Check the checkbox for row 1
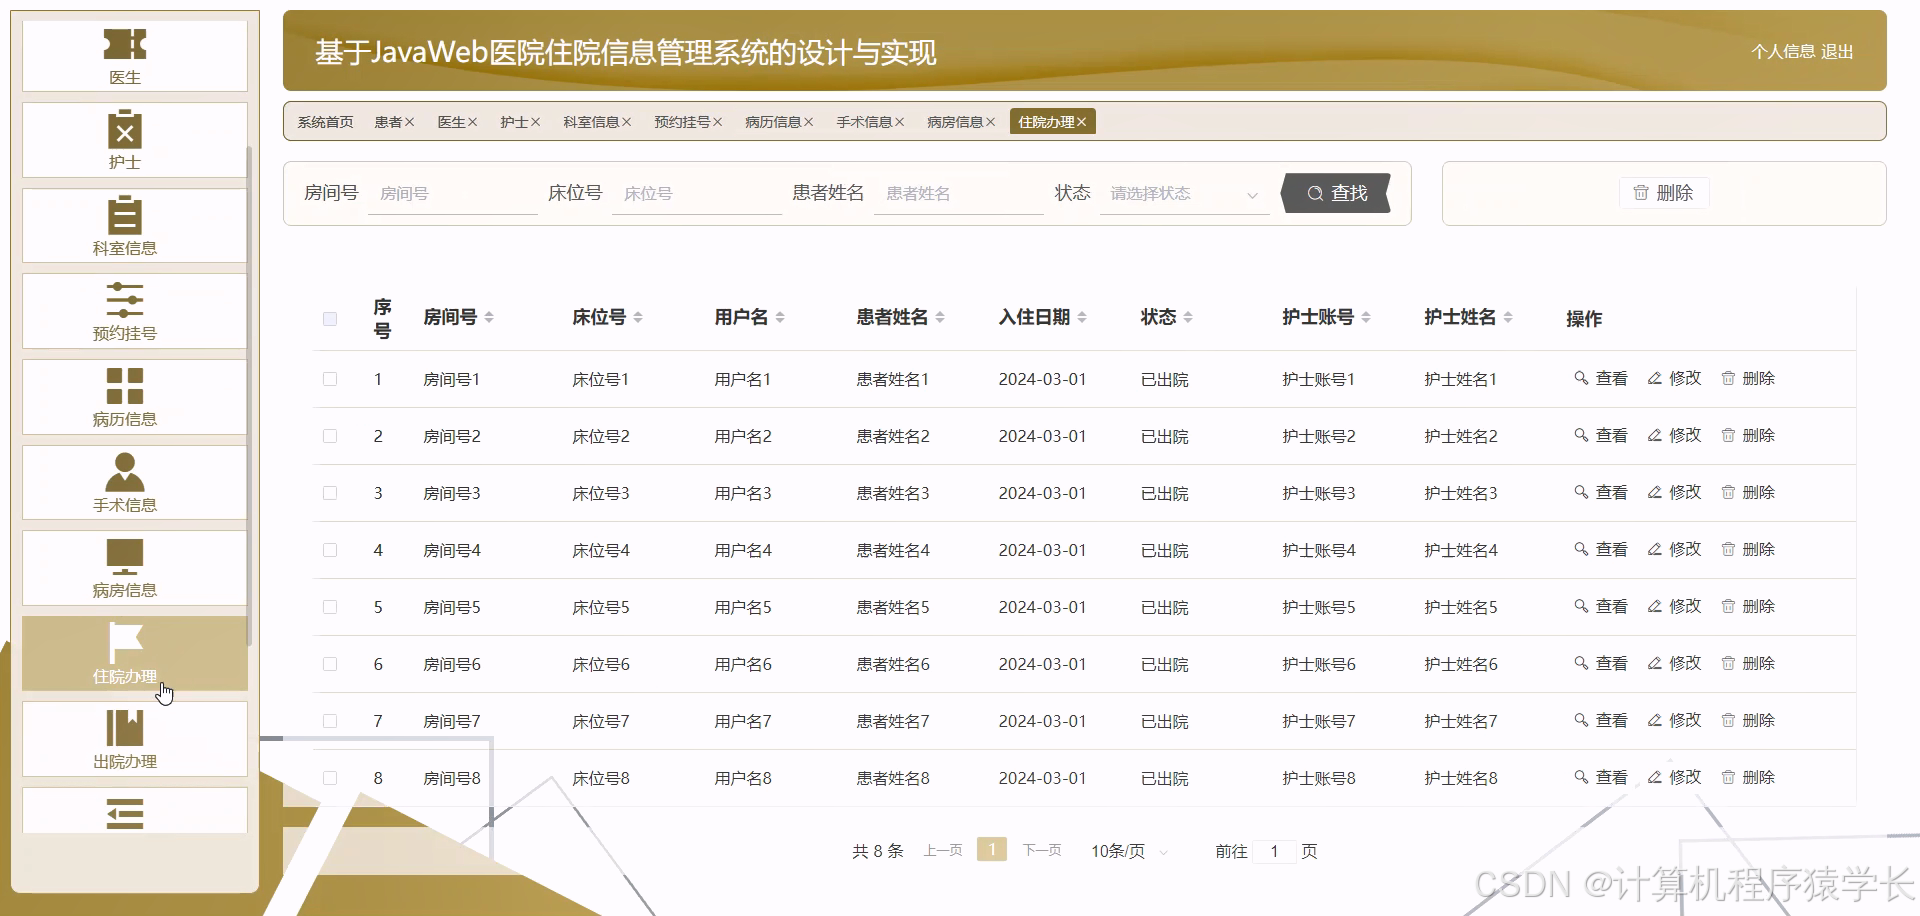1920x916 pixels. [330, 379]
